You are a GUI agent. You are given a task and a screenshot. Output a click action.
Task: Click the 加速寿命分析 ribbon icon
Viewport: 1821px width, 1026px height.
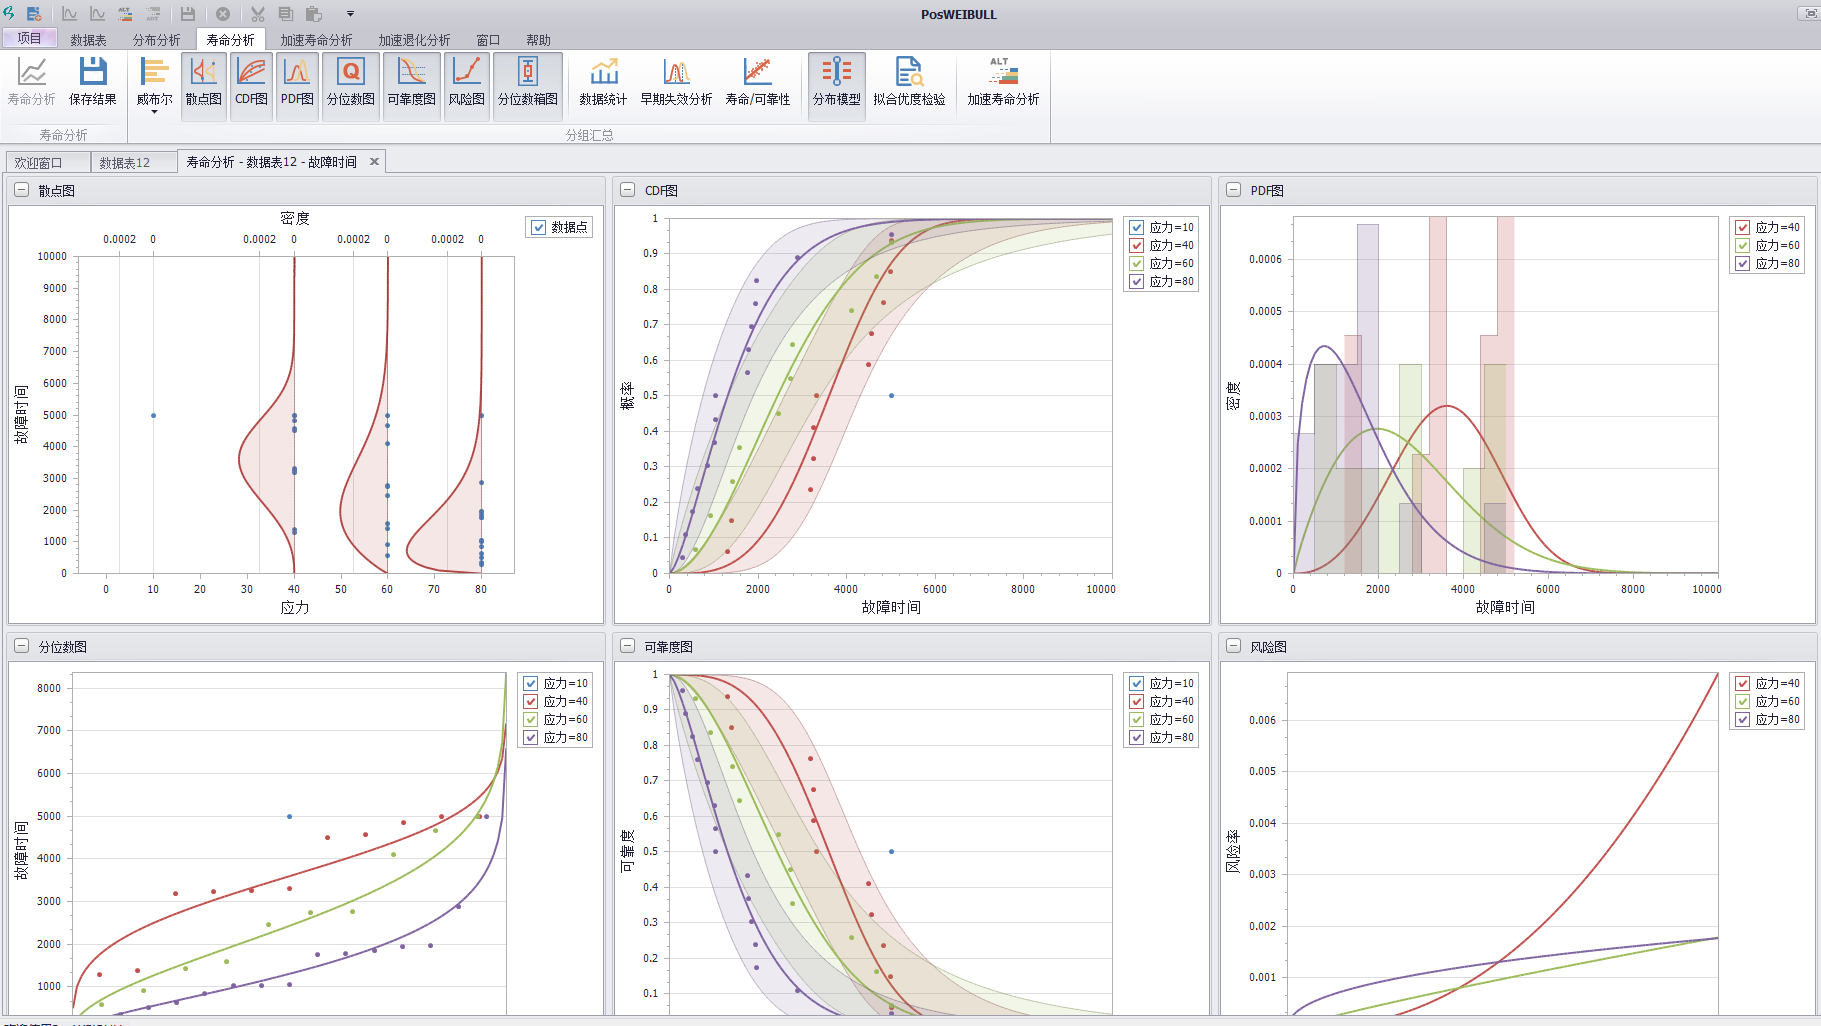pos(1003,71)
